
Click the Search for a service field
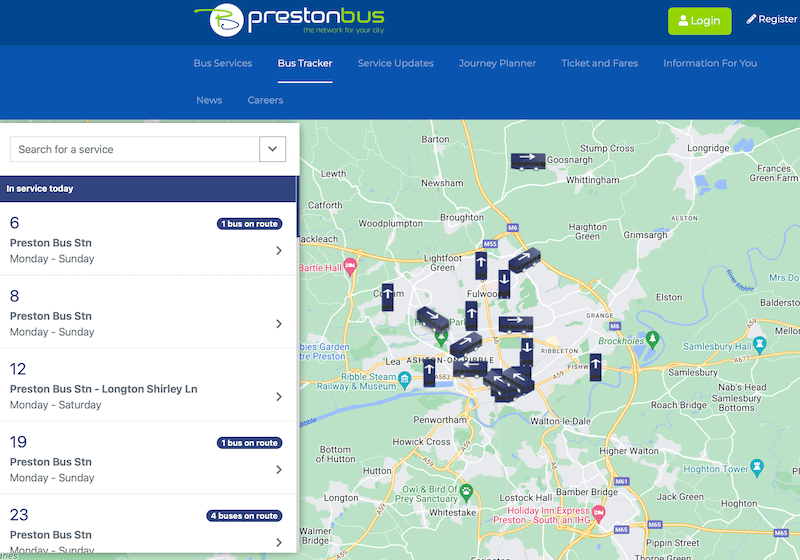(134, 149)
